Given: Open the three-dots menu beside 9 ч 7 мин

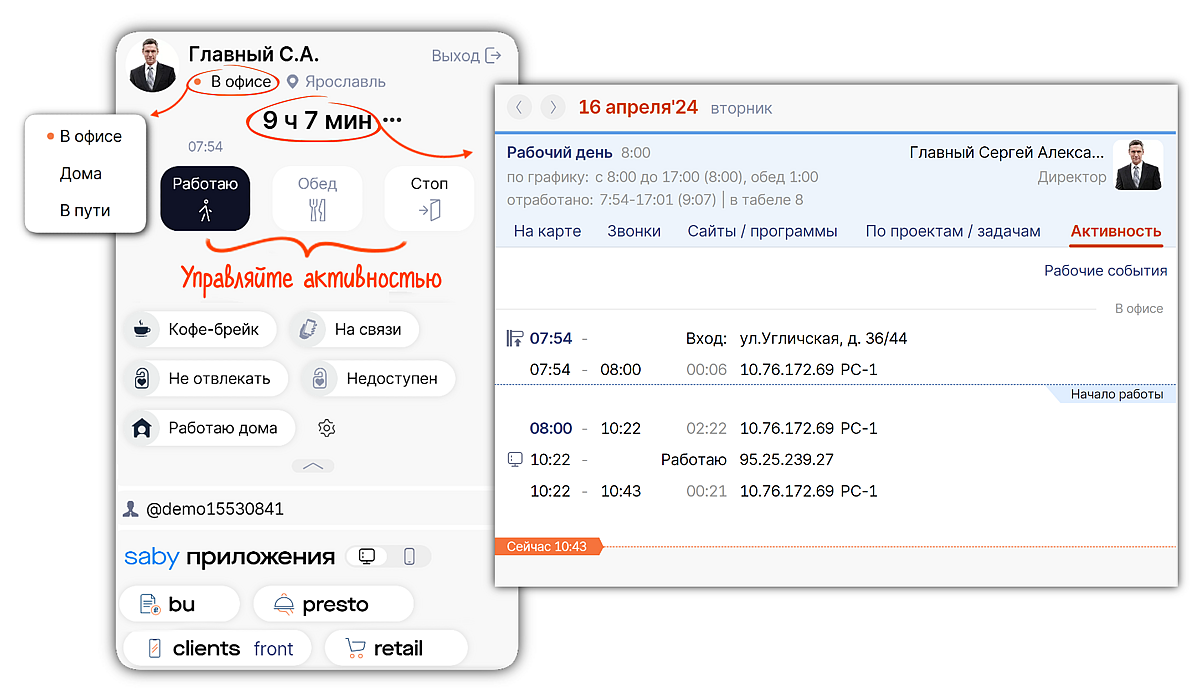Looking at the screenshot, I should [x=393, y=121].
